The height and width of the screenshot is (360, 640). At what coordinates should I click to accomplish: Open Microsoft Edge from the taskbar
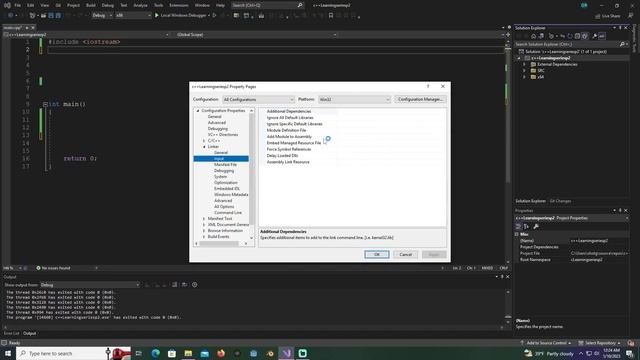pos(156,353)
